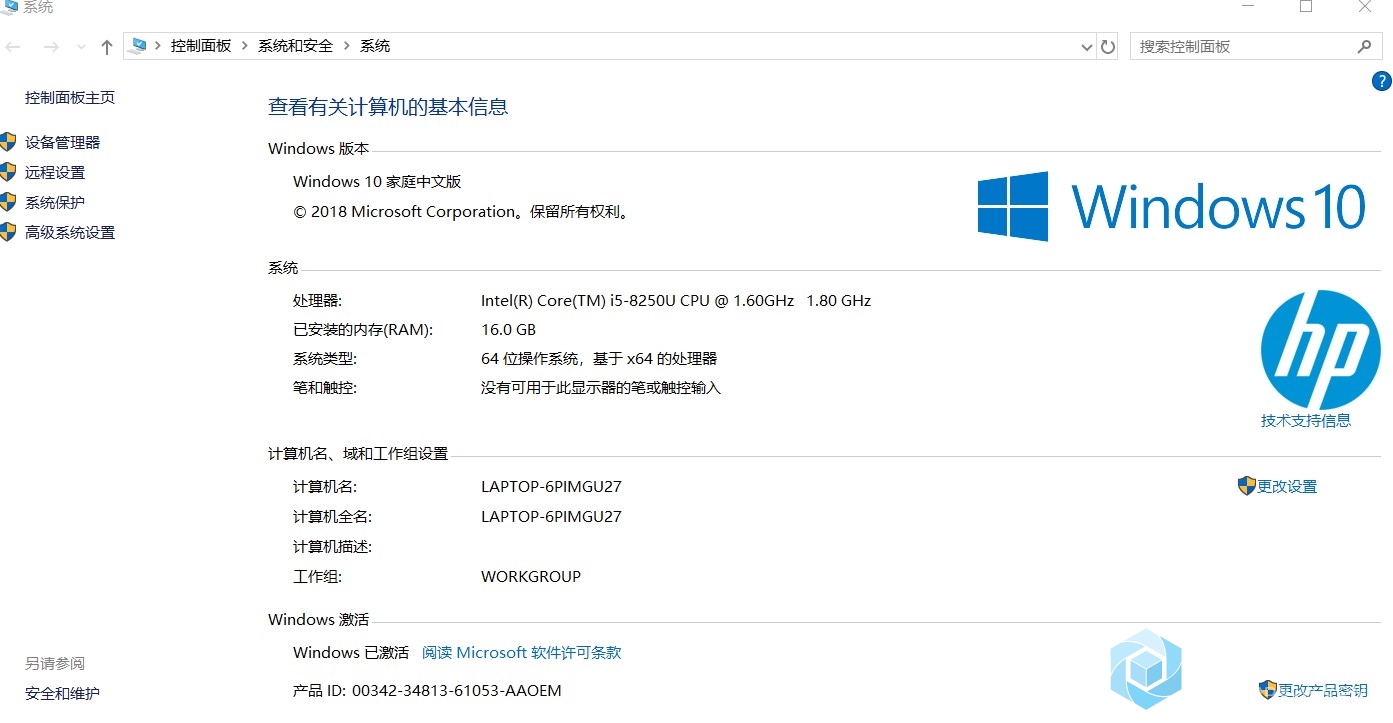Click the shield icon next to 远程设置
The width and height of the screenshot is (1393, 723).
tap(8, 172)
